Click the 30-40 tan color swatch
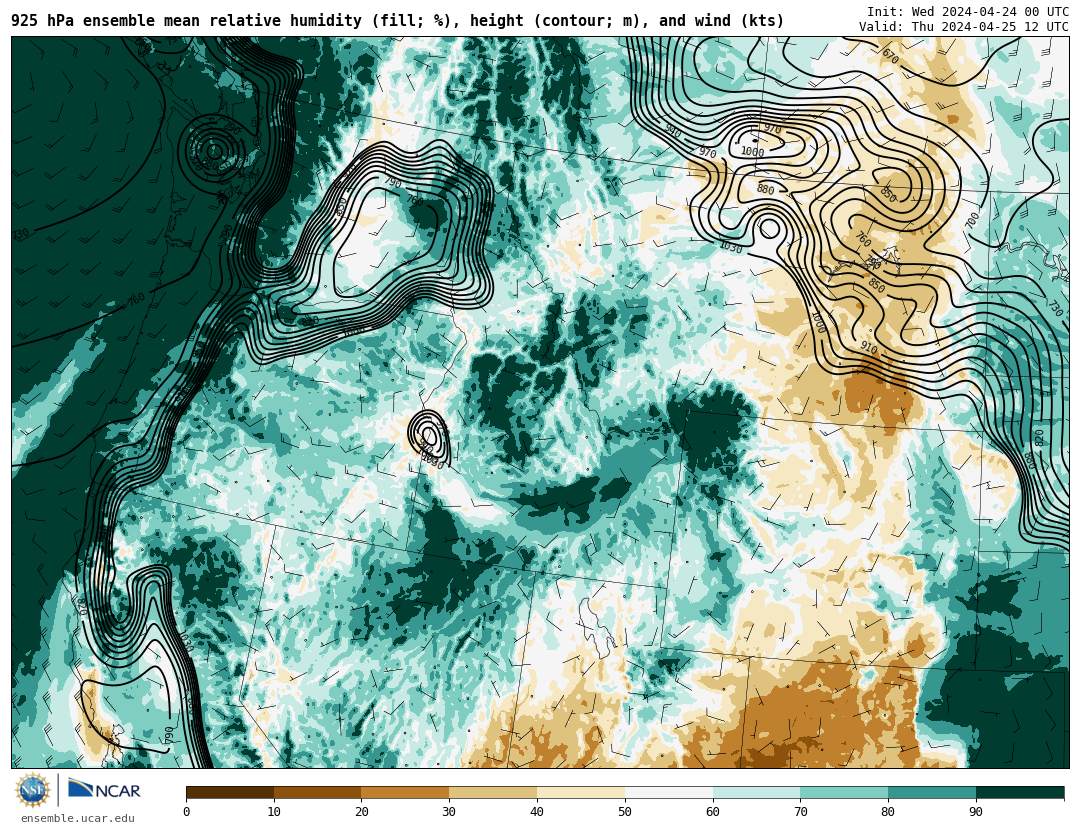This screenshot has height=831, width=1080. pyautogui.click(x=493, y=792)
